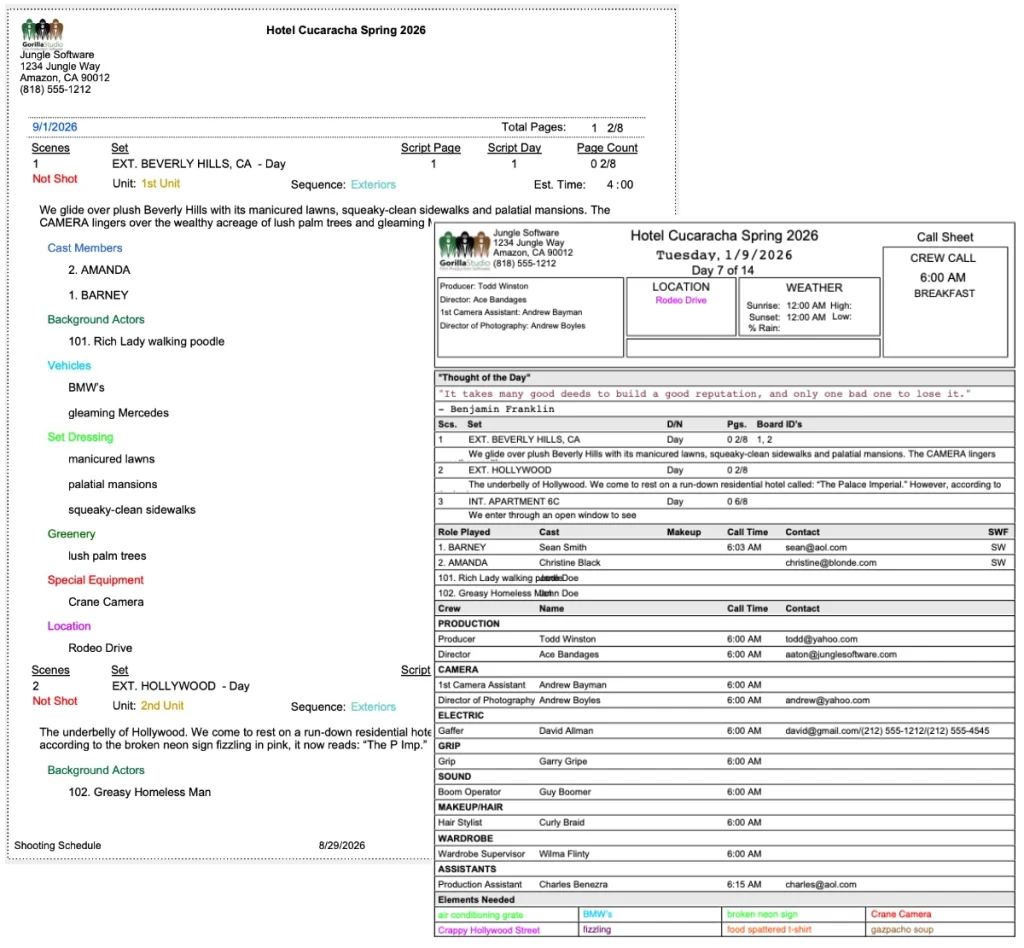Click the Tuesday, 1/9/2026 date on Call Sheet
The image size is (1024, 948).
point(724,255)
